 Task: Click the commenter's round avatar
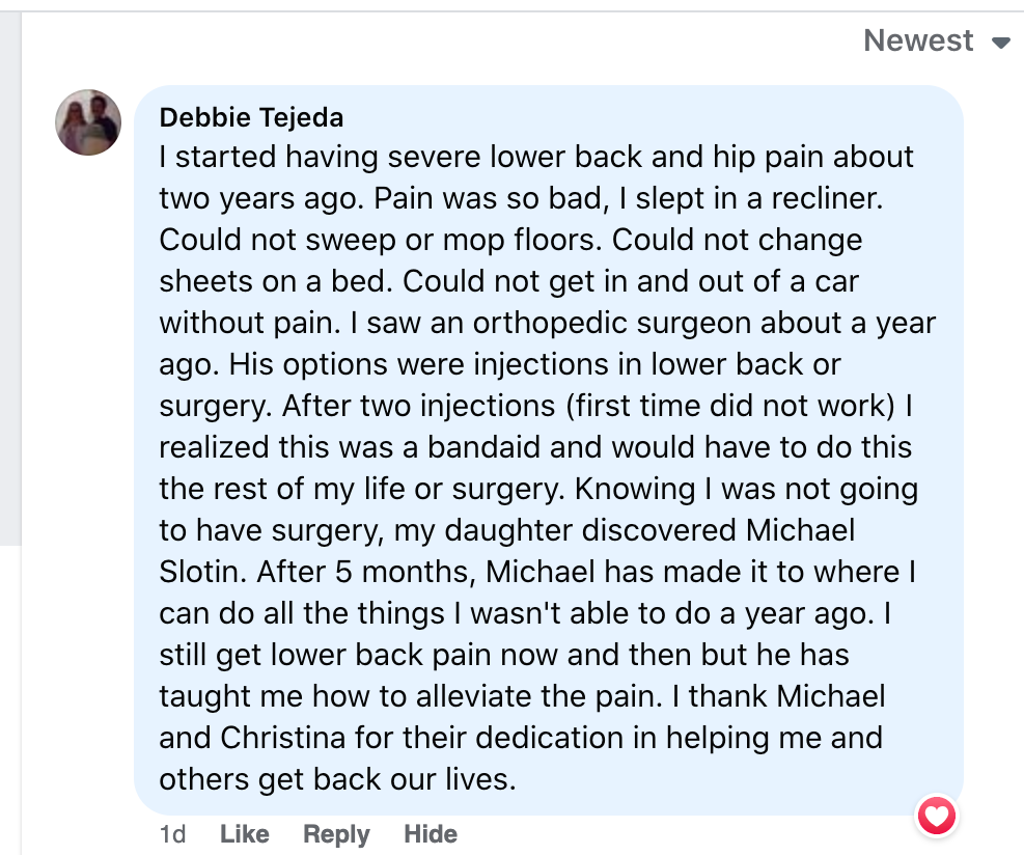tap(88, 122)
